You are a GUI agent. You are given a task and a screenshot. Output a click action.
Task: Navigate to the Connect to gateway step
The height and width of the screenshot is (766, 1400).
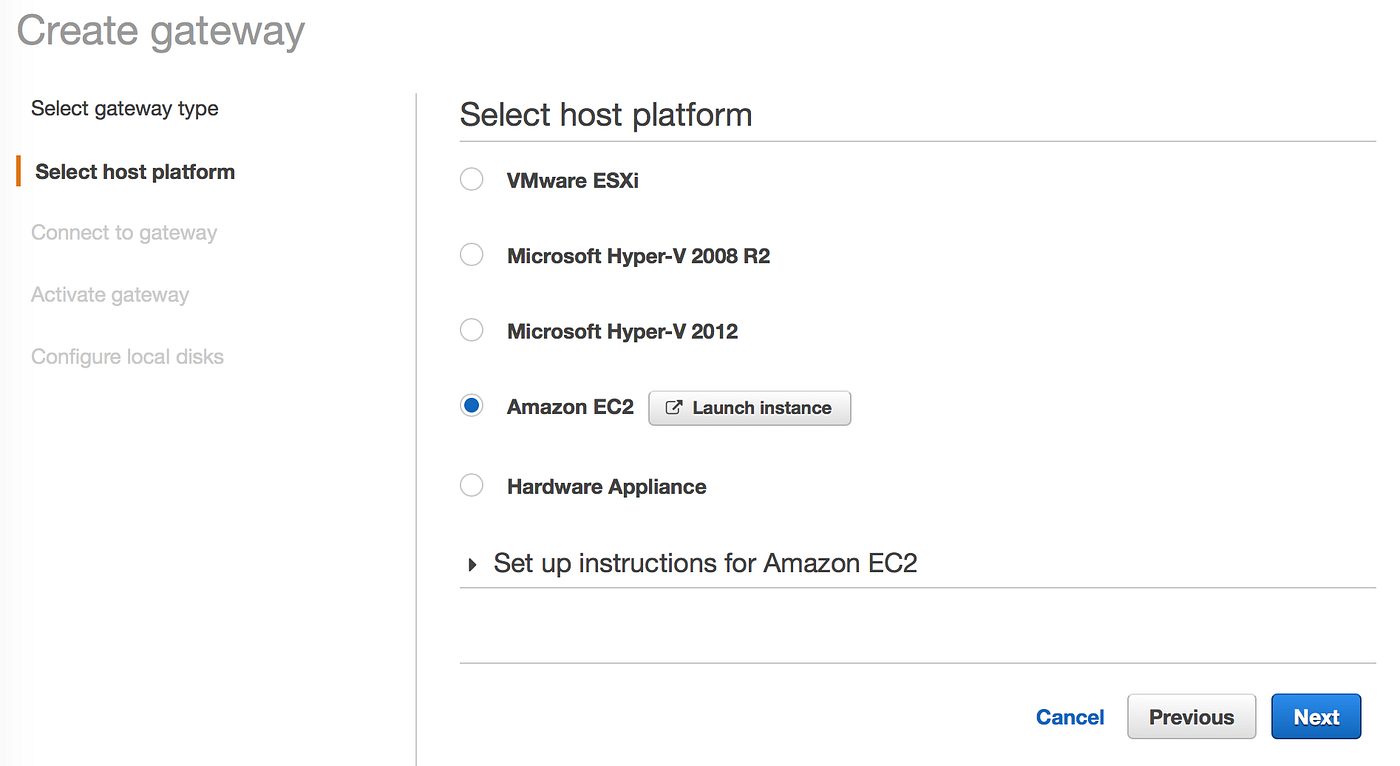tap(124, 232)
